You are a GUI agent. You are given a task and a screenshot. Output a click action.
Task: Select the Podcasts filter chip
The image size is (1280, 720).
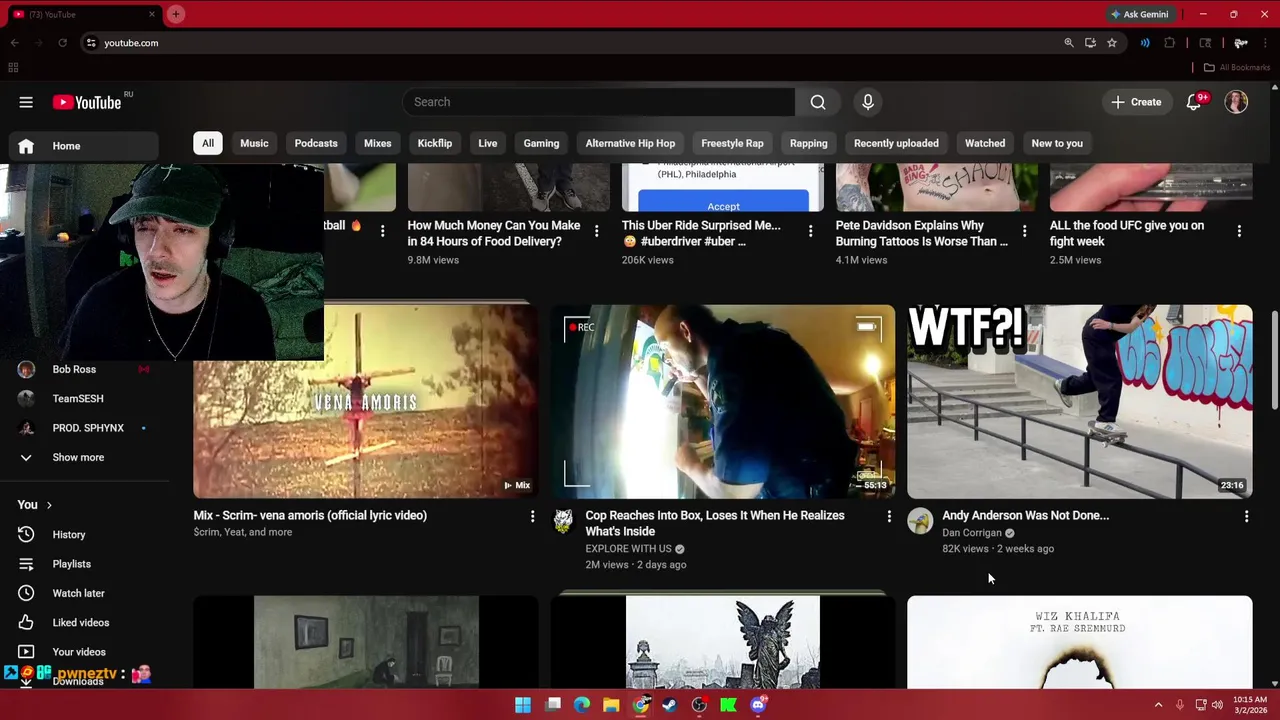coord(316,143)
